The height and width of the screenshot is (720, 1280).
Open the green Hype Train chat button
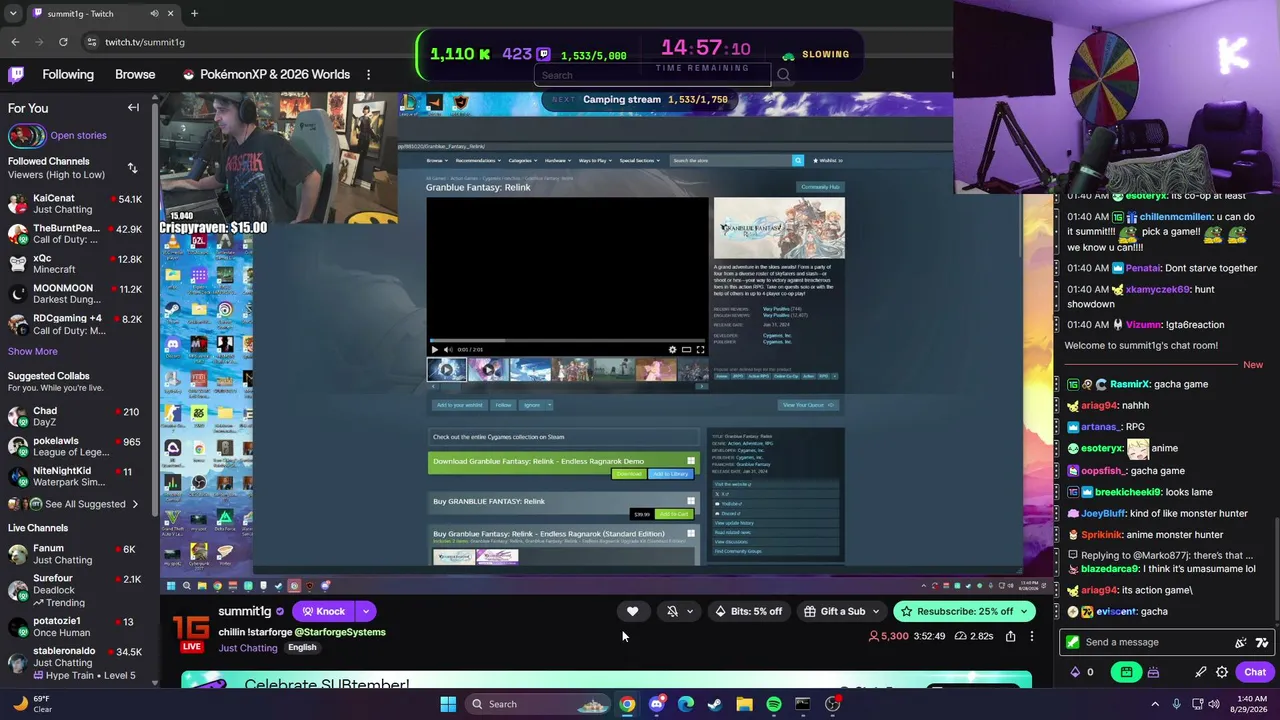point(1126,672)
